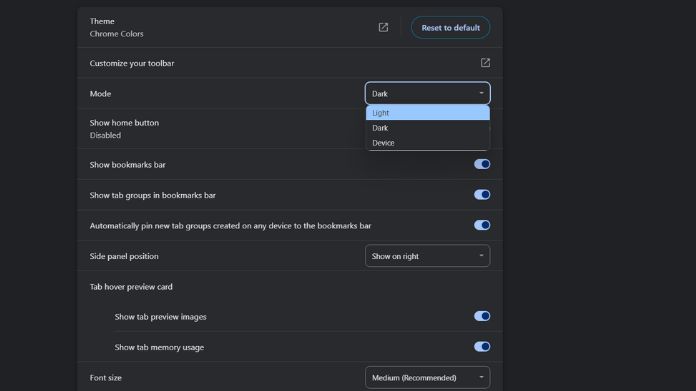Click Reset to default button
The width and height of the screenshot is (696, 391).
[451, 28]
